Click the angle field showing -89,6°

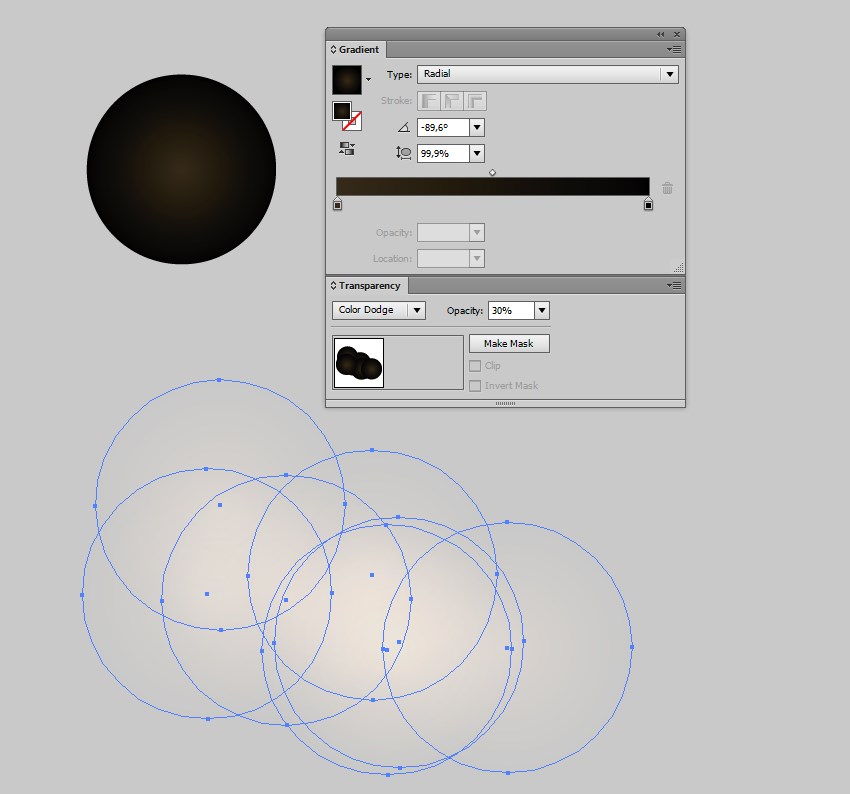tap(443, 127)
